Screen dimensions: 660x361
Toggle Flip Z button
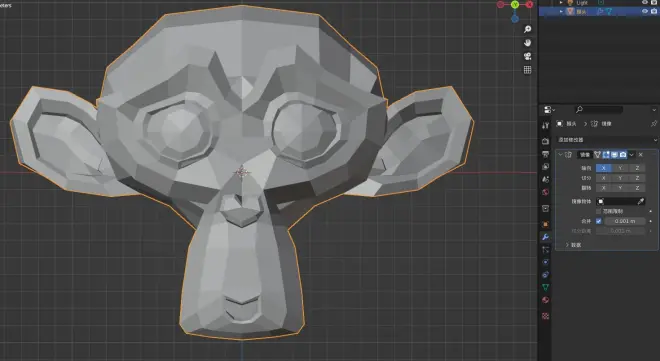pos(637,188)
